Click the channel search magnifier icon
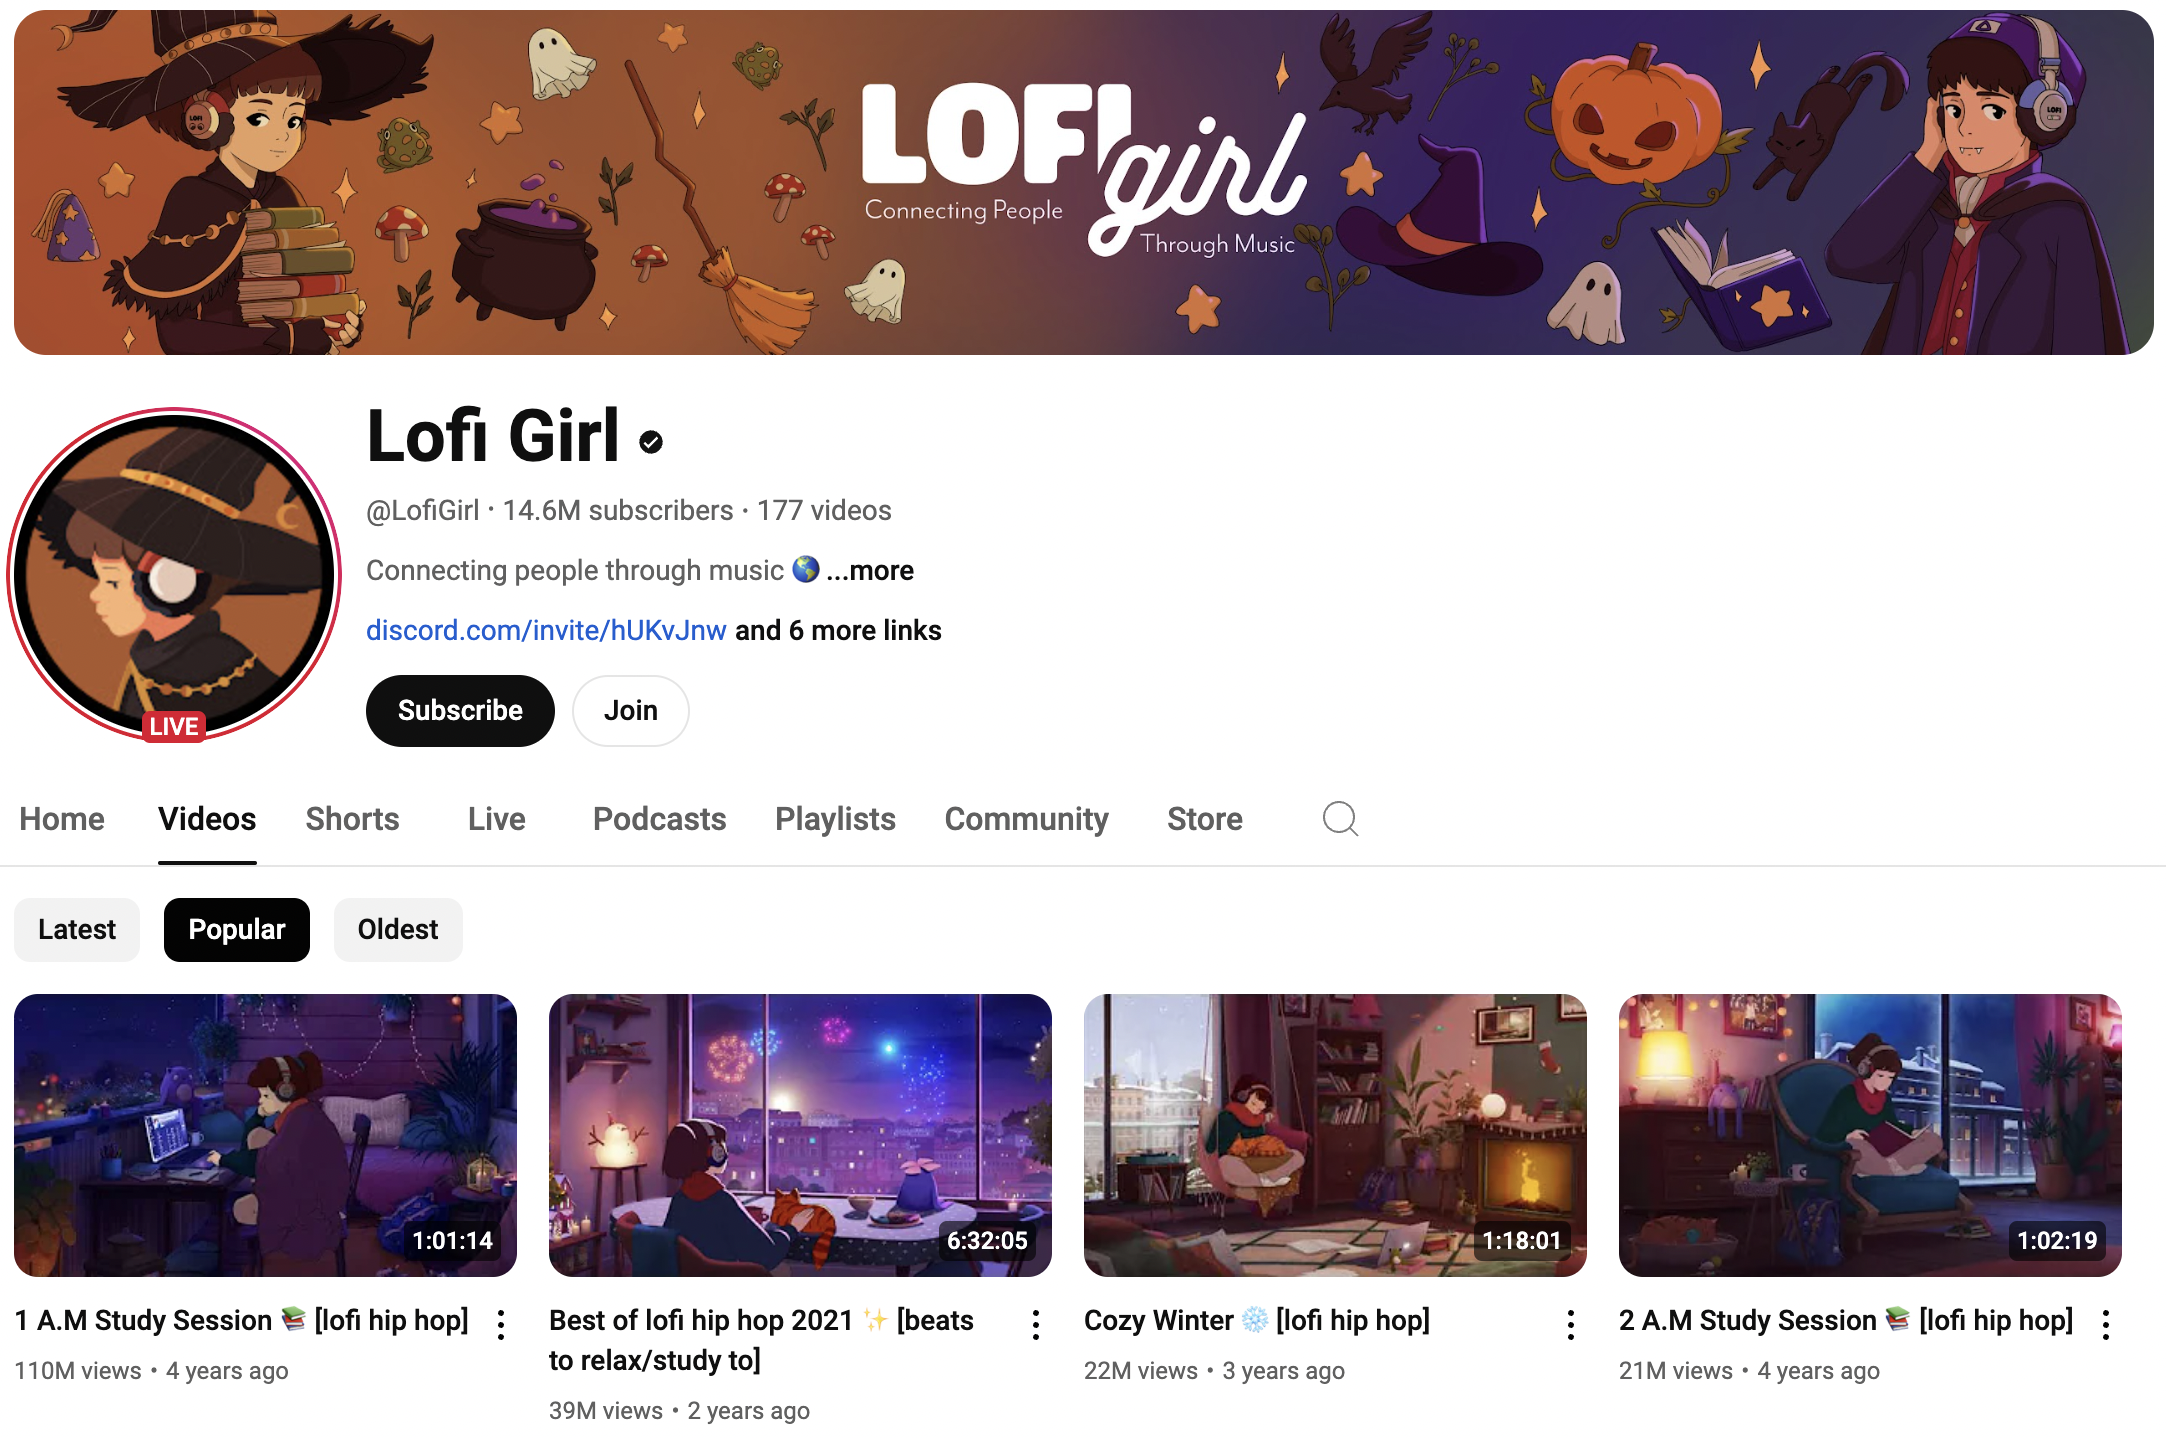This screenshot has height=1438, width=2166. coord(1340,819)
